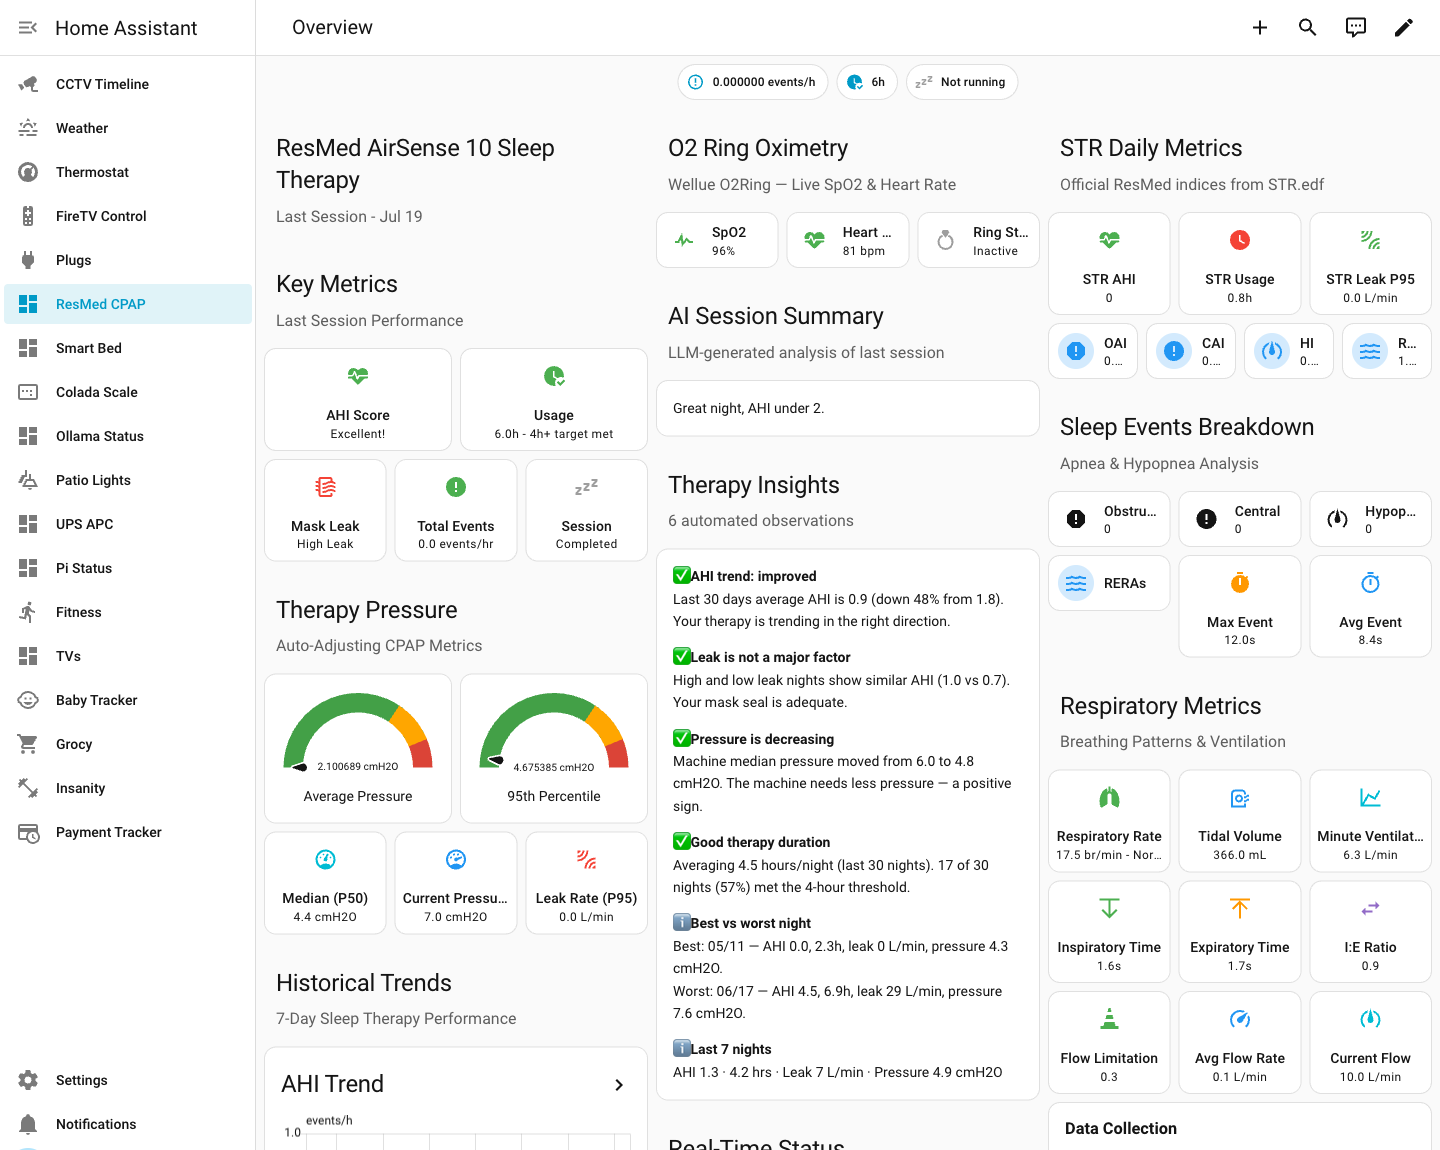Open Weather dashboard in sidebar
This screenshot has height=1150, width=1440.
click(x=128, y=128)
